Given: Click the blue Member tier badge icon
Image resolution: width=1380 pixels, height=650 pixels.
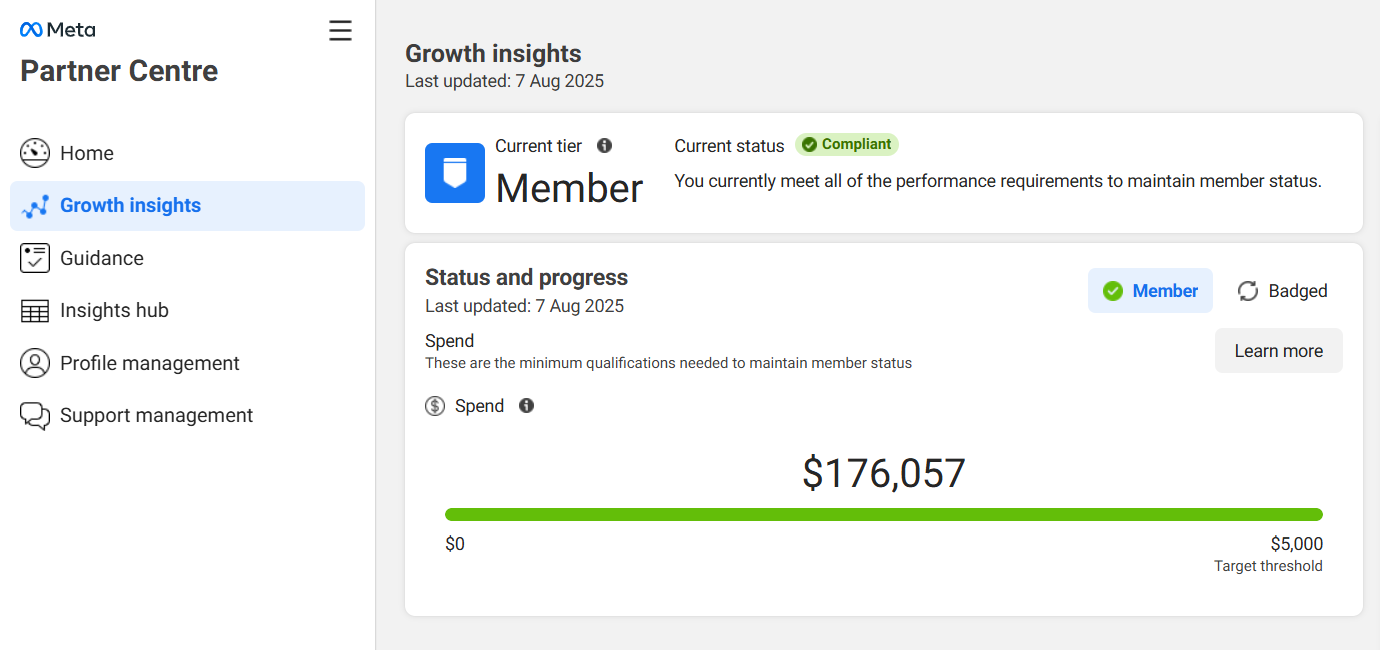Looking at the screenshot, I should 455,173.
